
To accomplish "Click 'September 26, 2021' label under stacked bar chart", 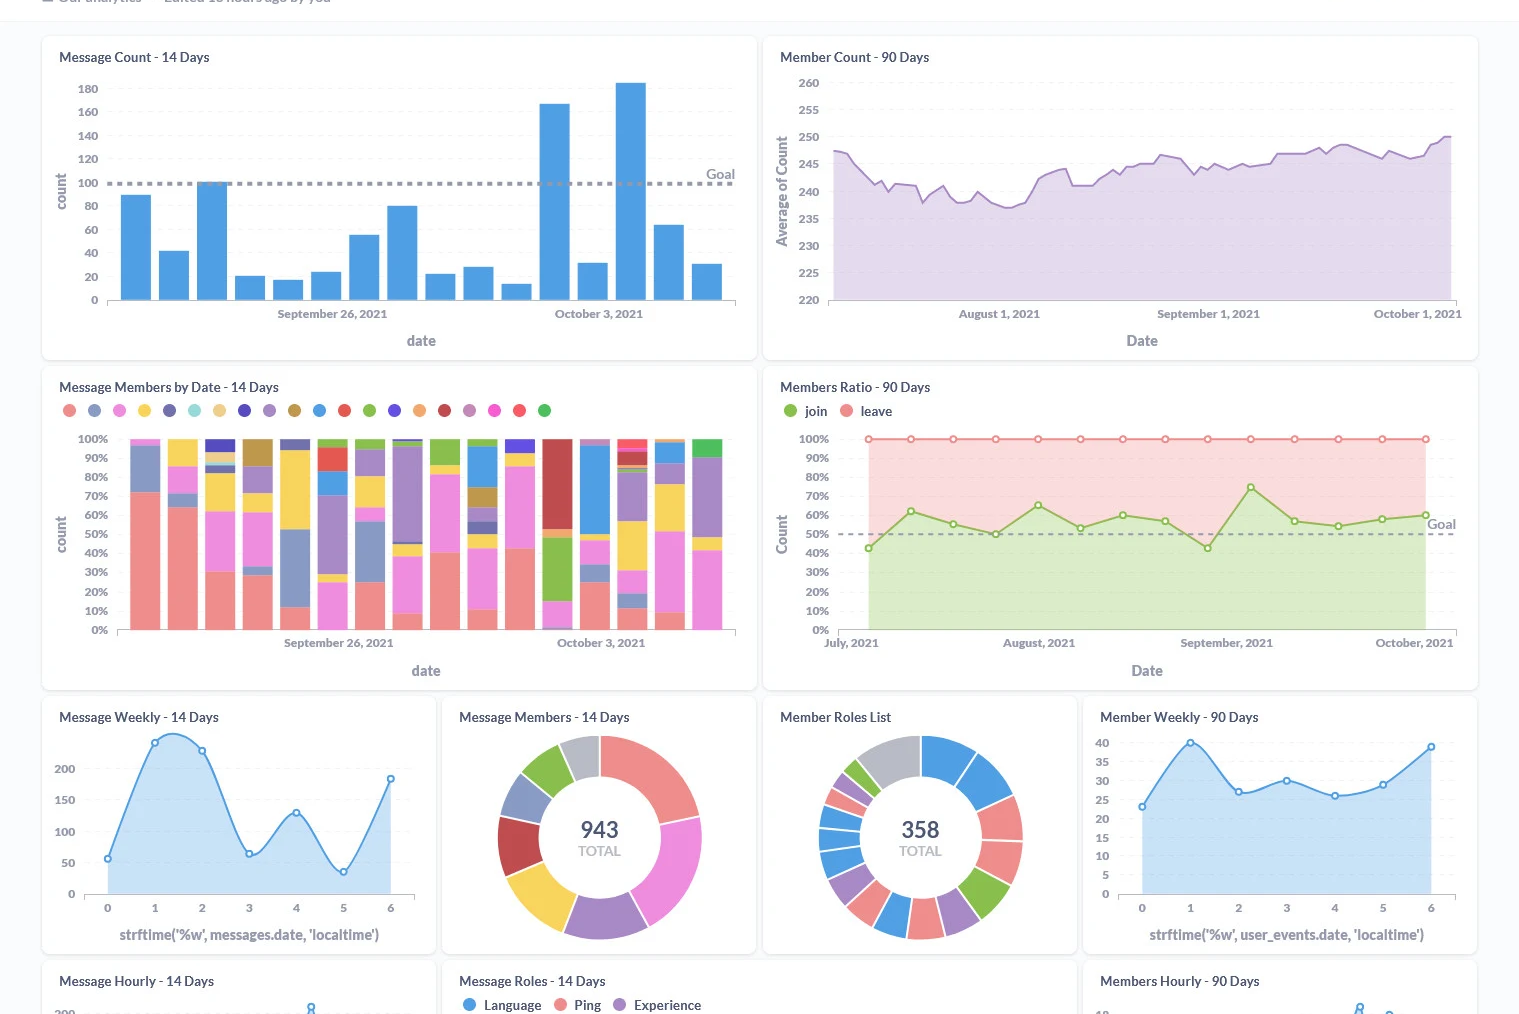I will (338, 643).
